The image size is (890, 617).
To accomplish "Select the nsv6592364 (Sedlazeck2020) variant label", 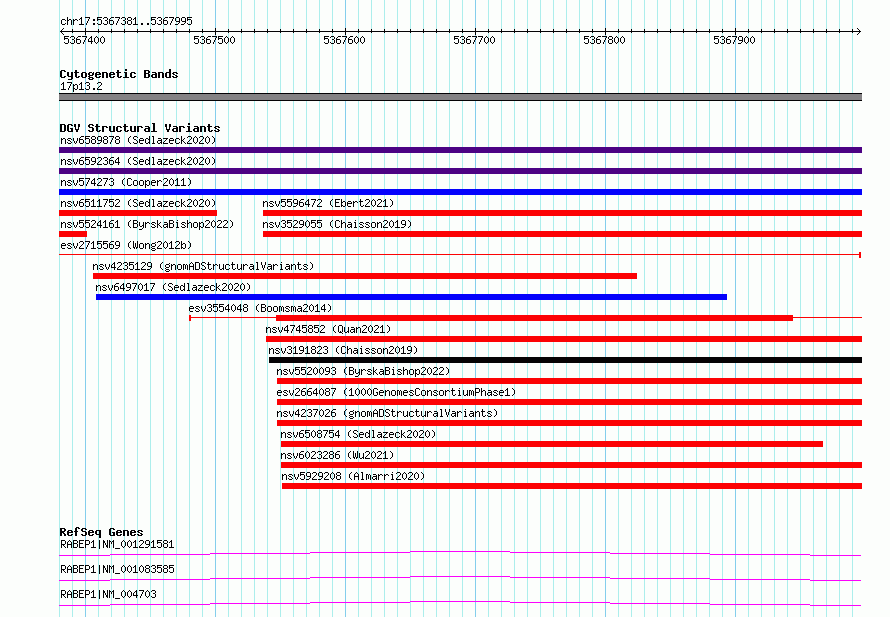I will pos(138,161).
